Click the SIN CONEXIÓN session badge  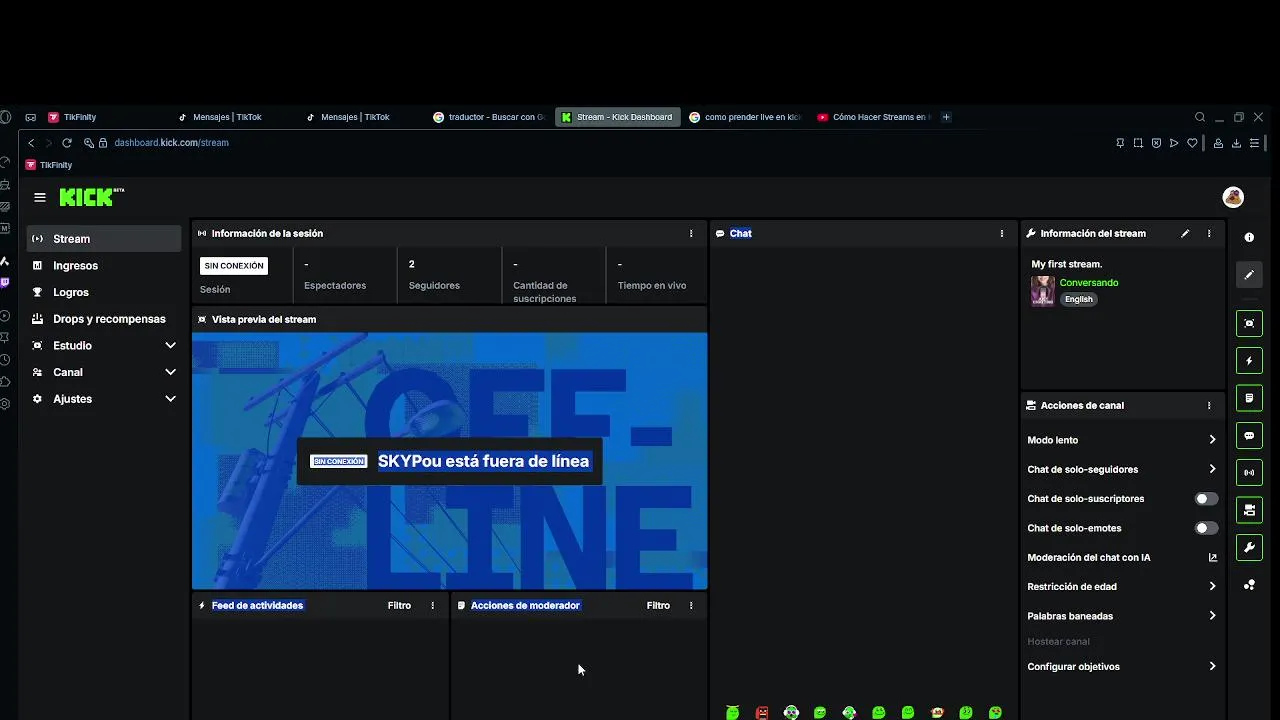[234, 266]
